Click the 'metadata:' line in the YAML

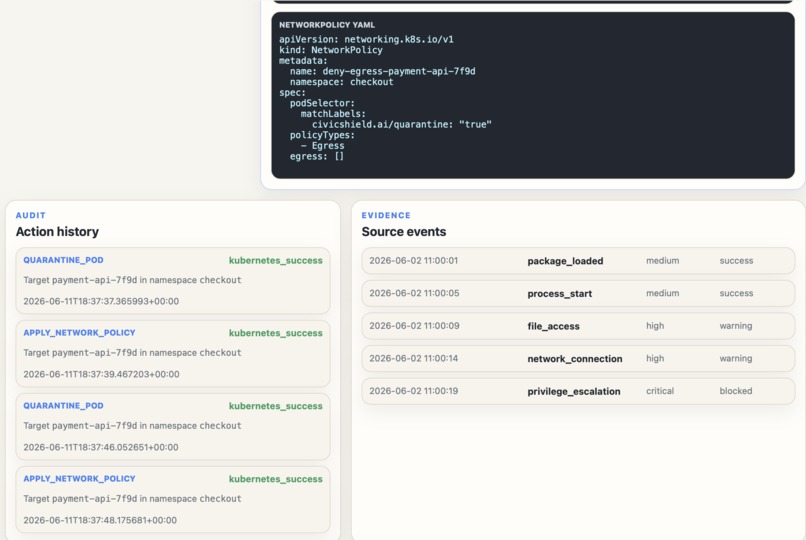pos(303,61)
